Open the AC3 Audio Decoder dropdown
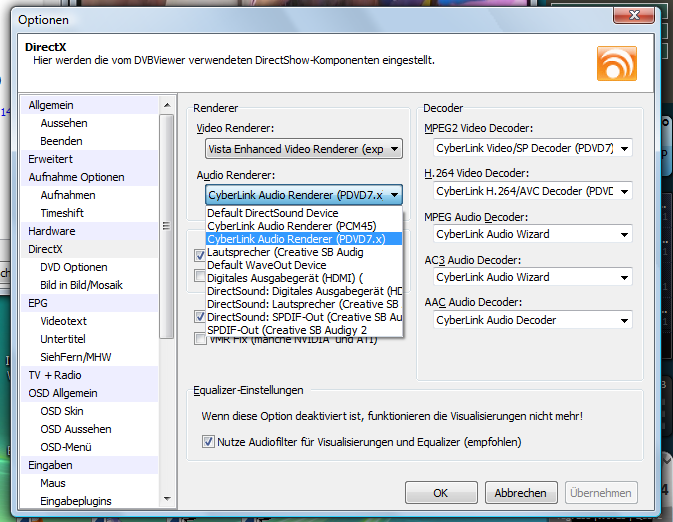673x522 pixels. point(532,277)
